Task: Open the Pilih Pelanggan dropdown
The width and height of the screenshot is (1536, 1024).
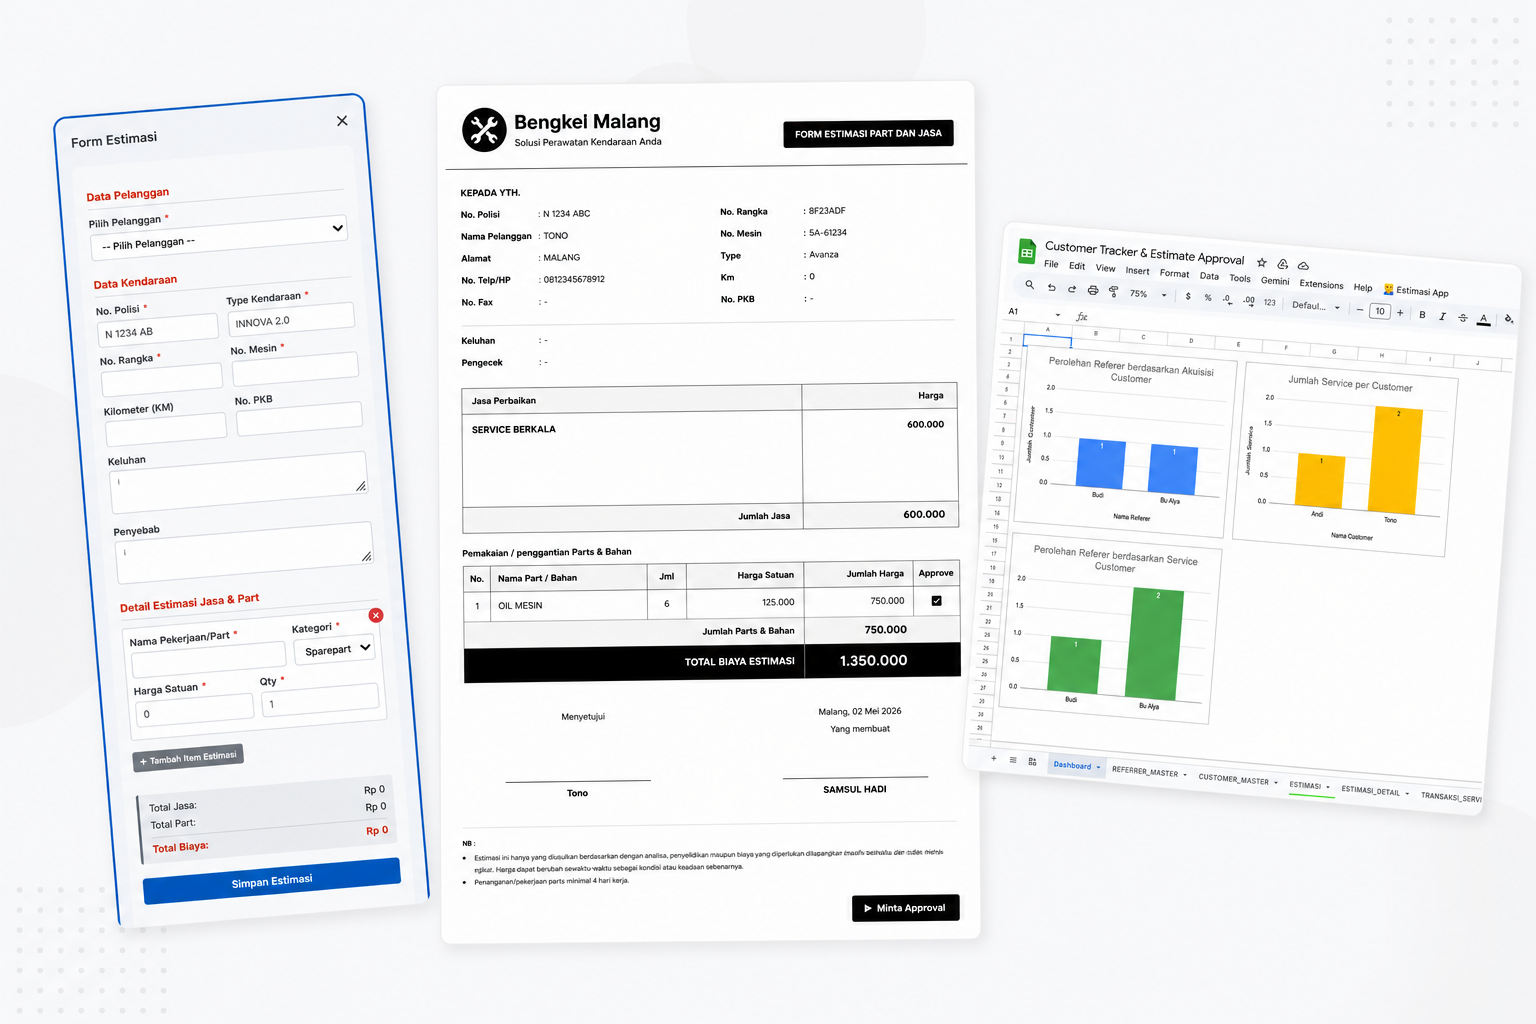Action: pyautogui.click(x=219, y=236)
